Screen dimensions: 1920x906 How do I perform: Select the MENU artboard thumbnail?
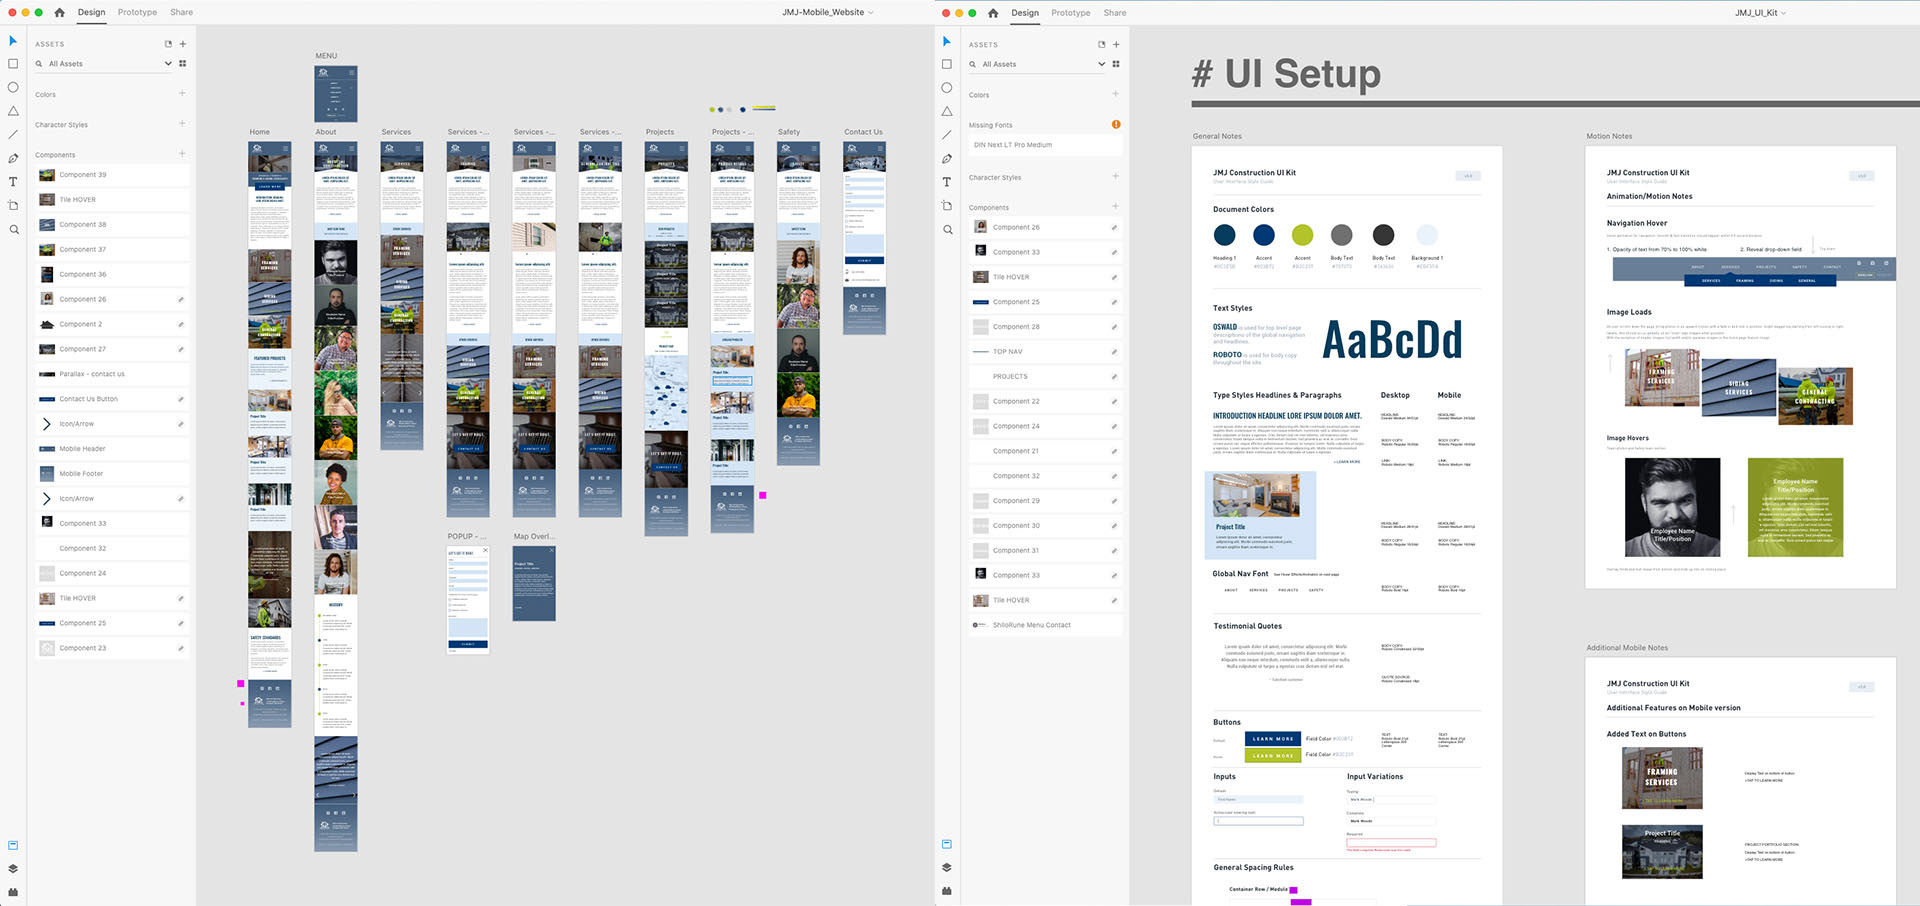[336, 94]
